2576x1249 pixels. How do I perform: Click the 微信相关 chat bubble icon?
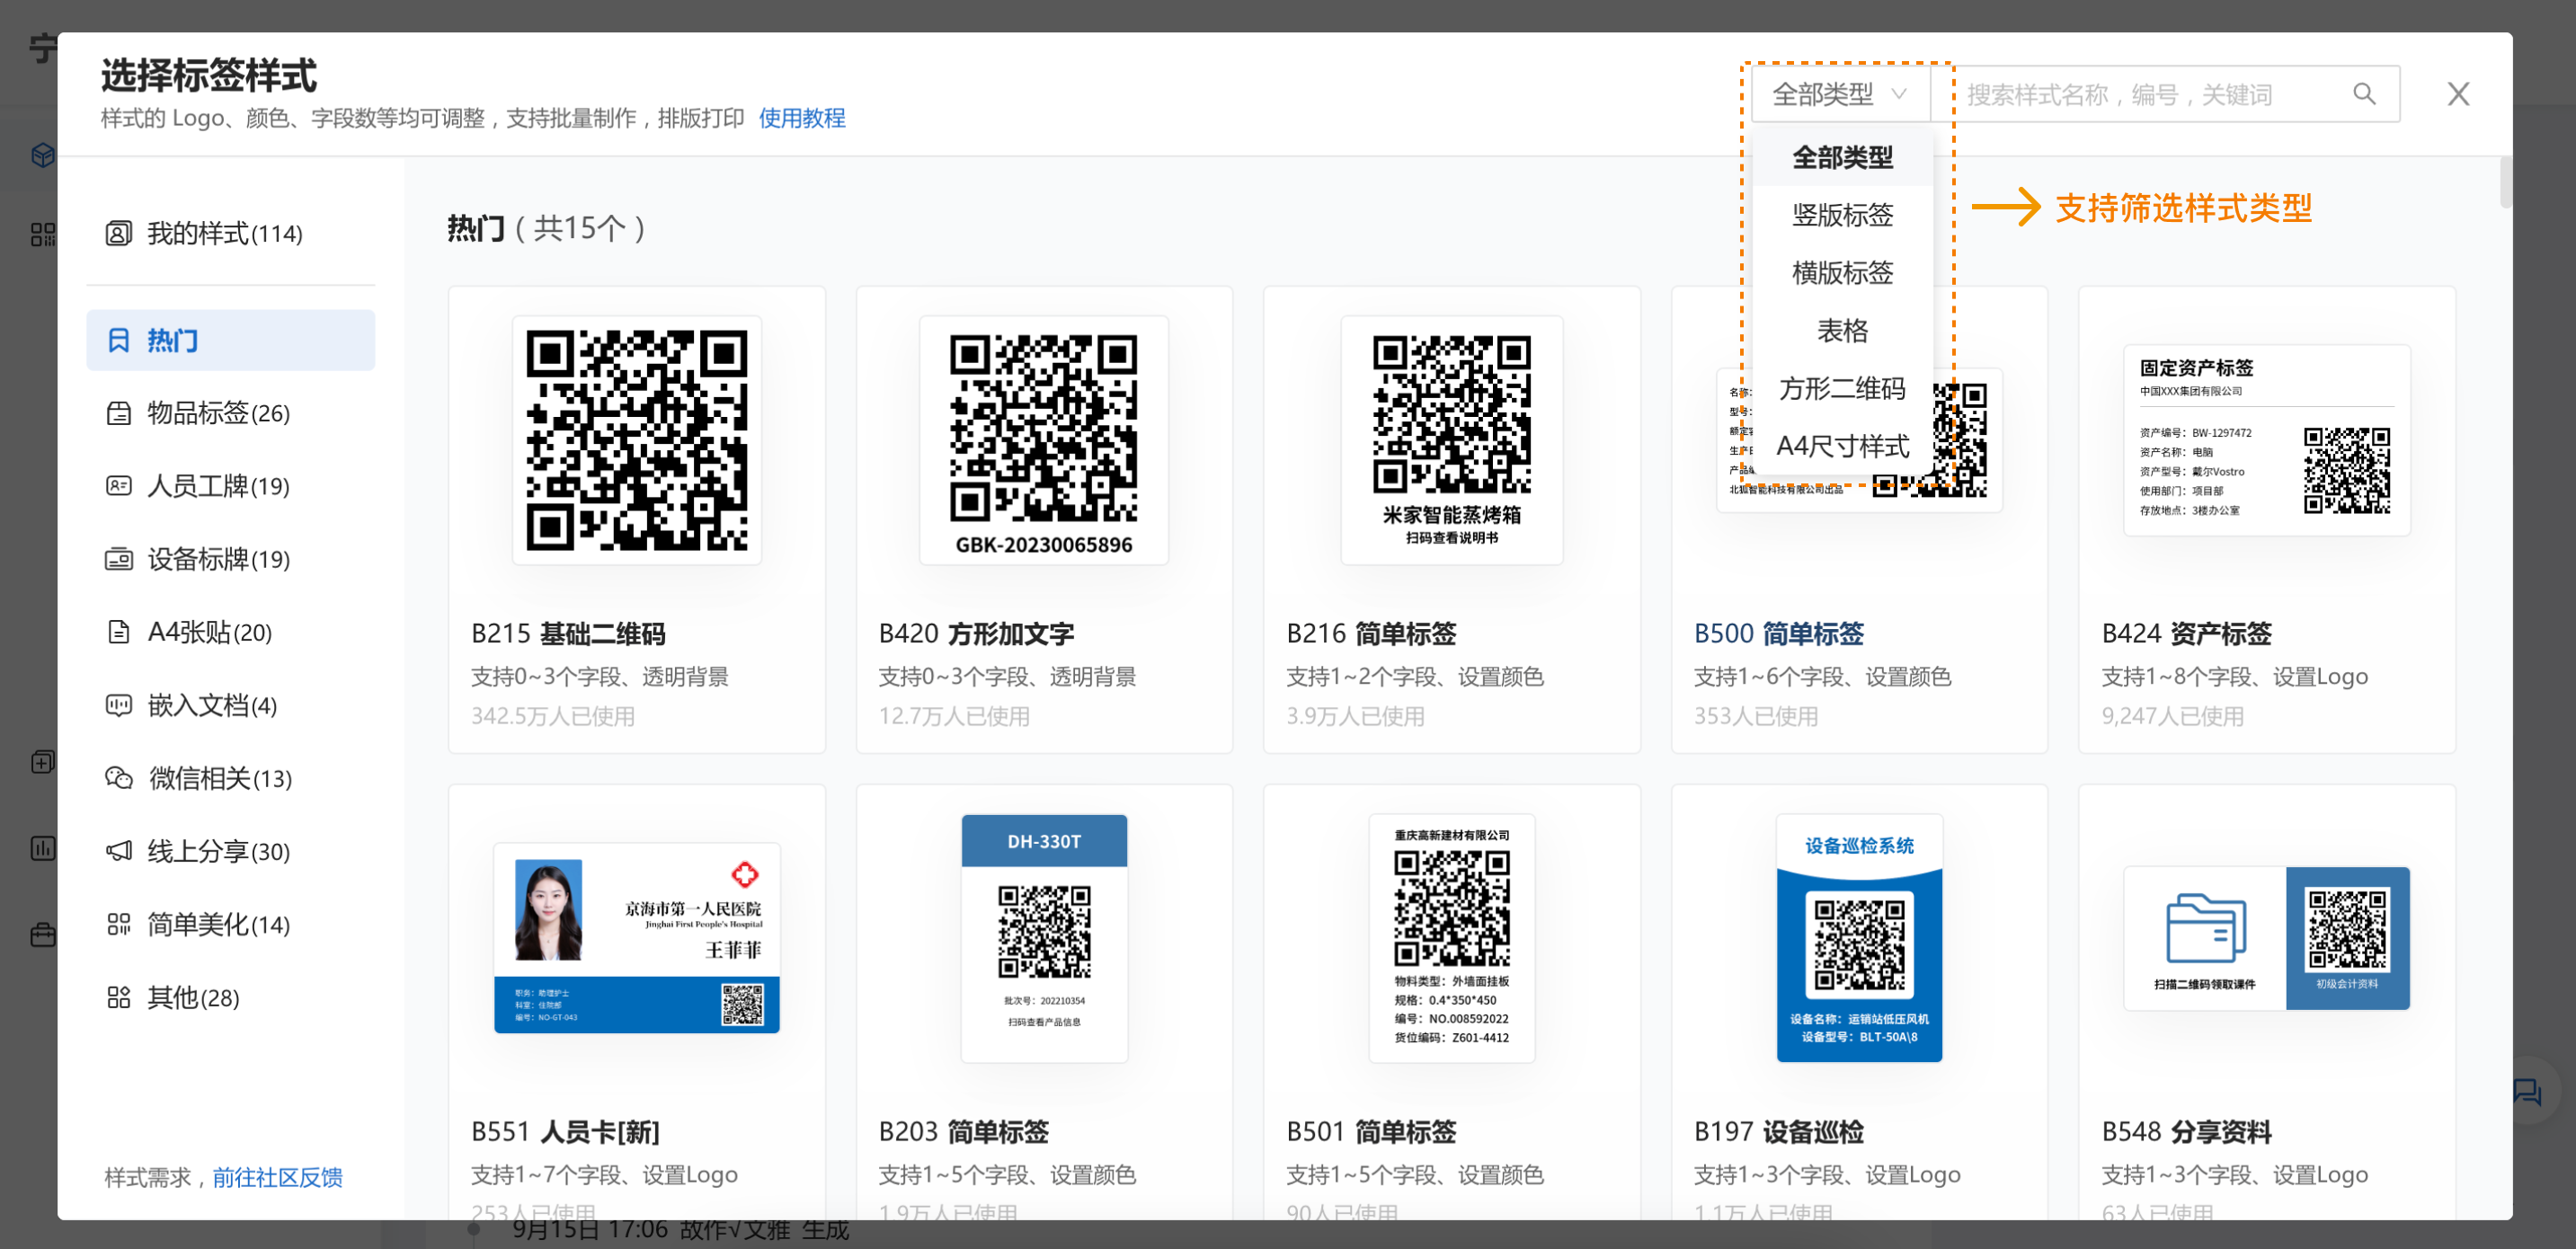pyautogui.click(x=119, y=778)
